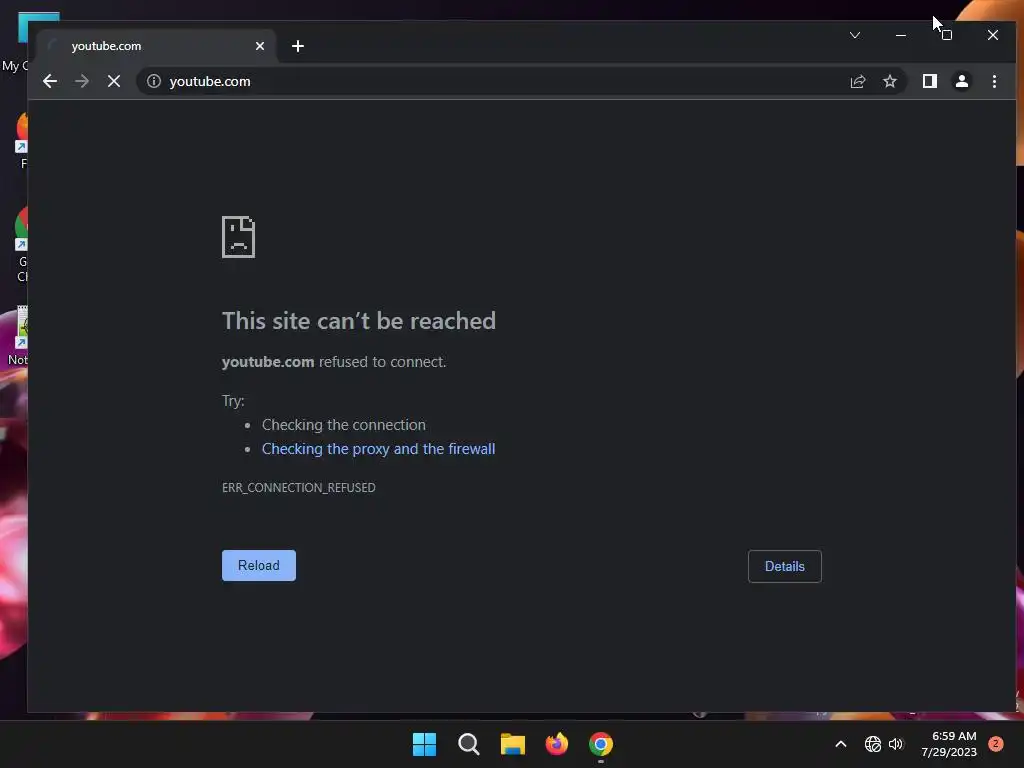View site information icon in address bar

(153, 81)
